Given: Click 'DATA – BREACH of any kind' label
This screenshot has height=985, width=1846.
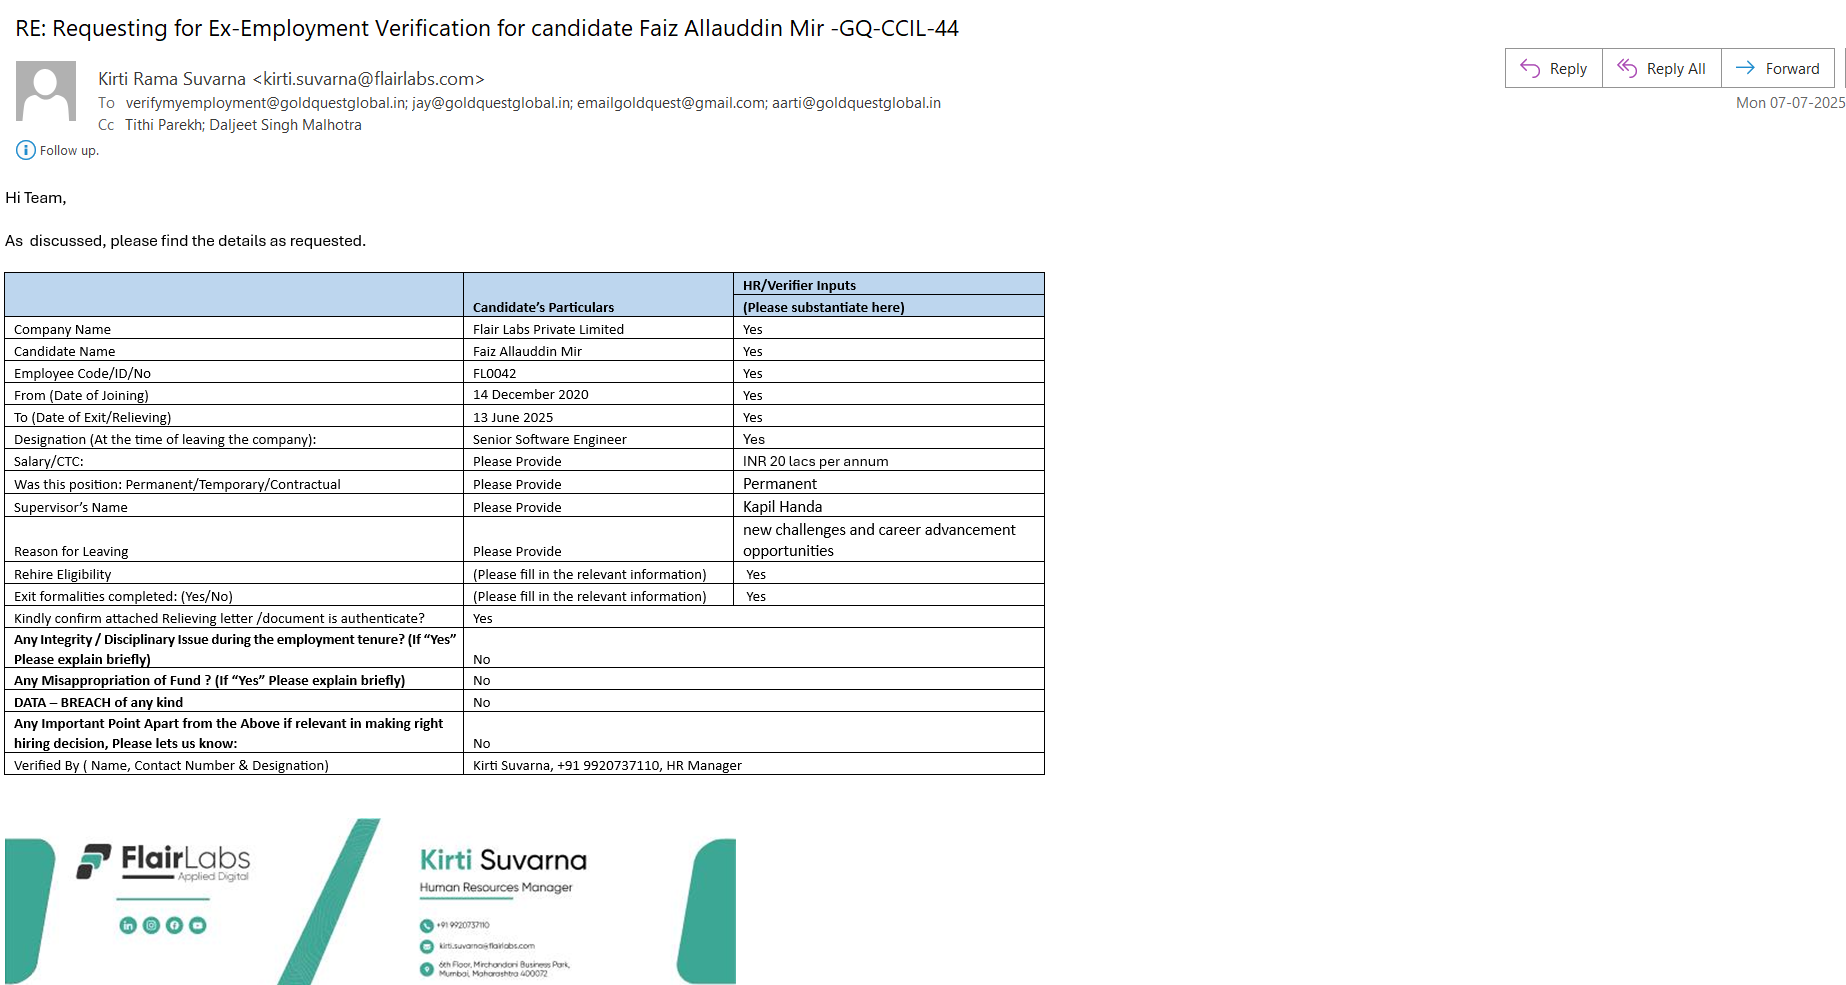Looking at the screenshot, I should click(98, 702).
